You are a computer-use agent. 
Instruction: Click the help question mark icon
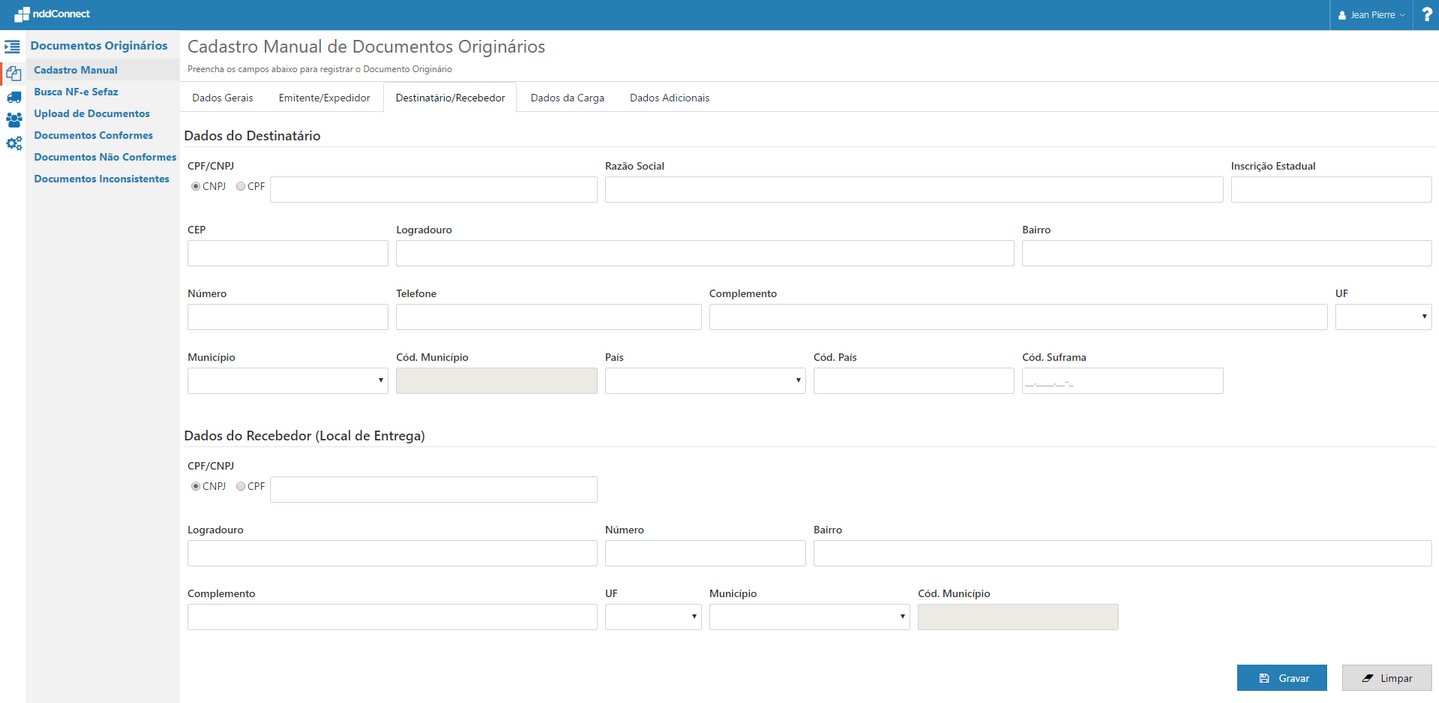[x=1427, y=15]
